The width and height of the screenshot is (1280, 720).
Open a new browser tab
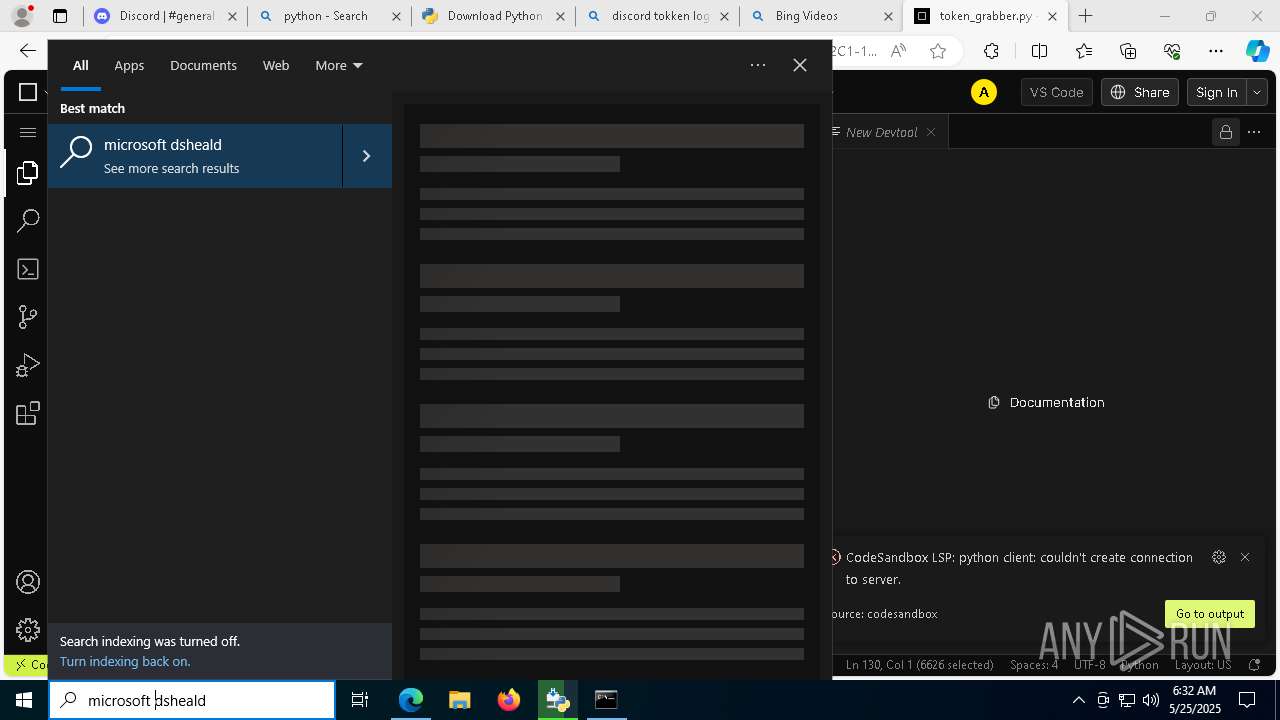coord(1085,16)
